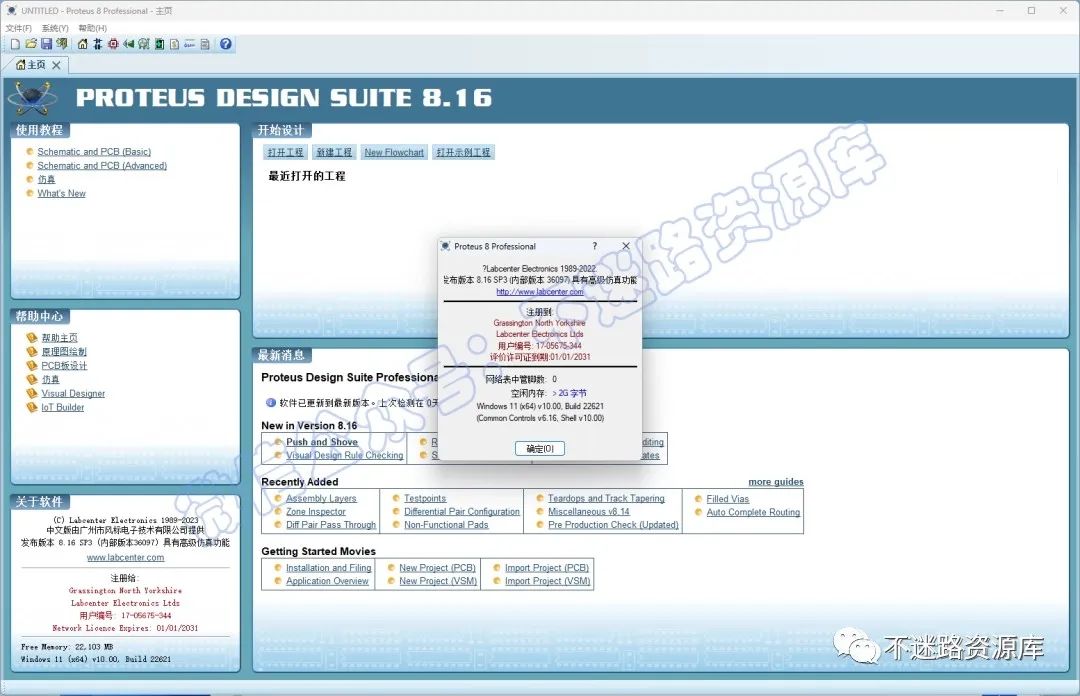Open the 系统(Y) menu
Viewport: 1080px width, 696px height.
(x=54, y=28)
